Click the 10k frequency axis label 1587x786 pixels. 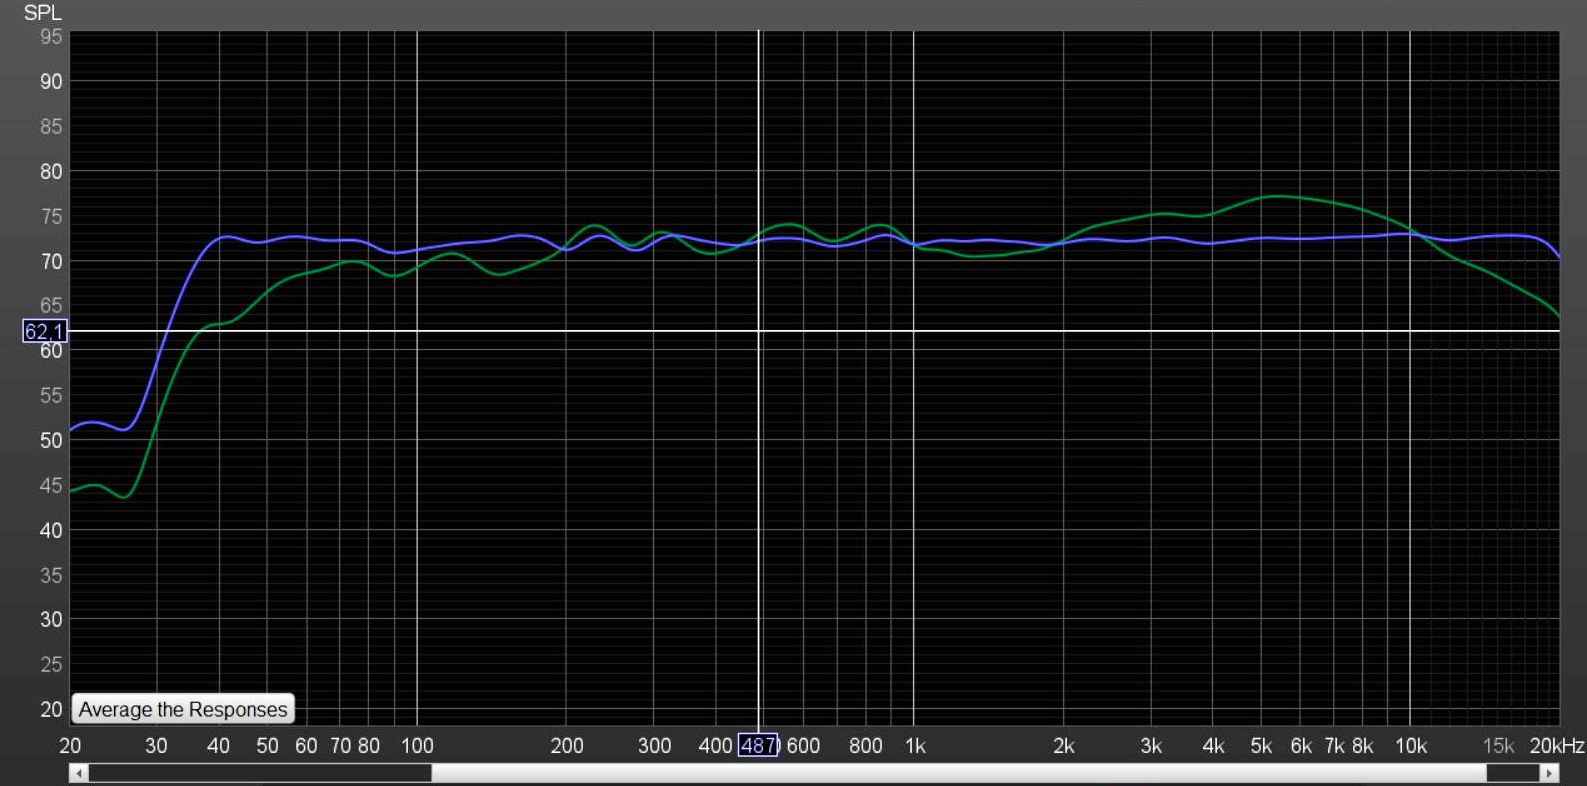1411,746
